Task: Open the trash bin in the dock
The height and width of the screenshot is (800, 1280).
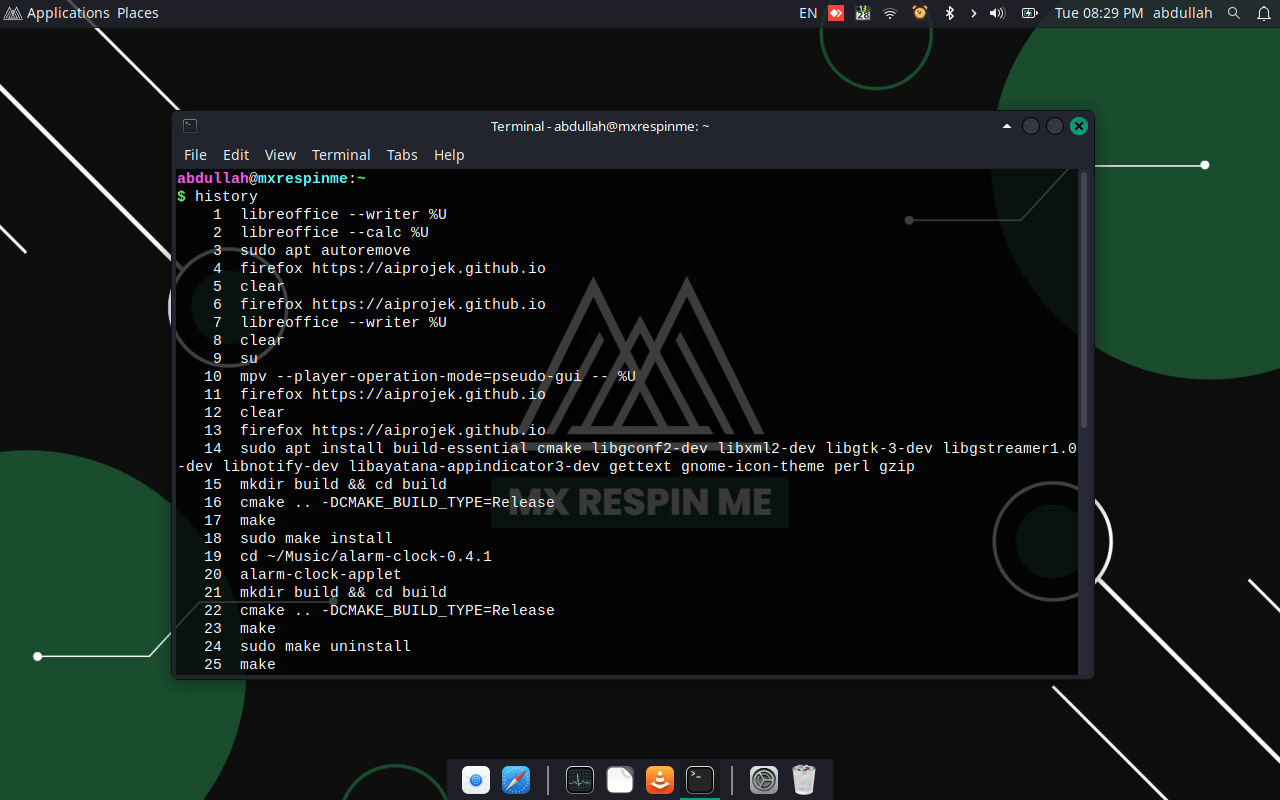Action: (x=804, y=780)
